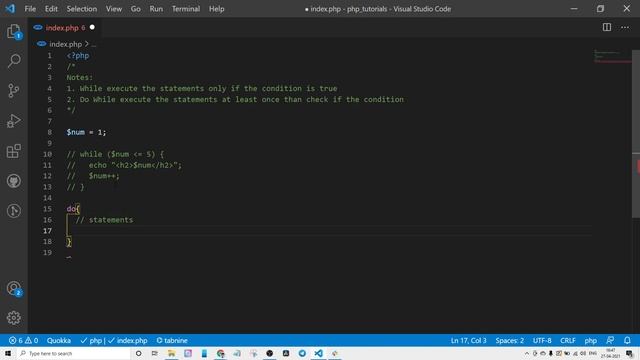Open Task View on the taskbar
The width and height of the screenshot is (640, 360).
[155, 353]
